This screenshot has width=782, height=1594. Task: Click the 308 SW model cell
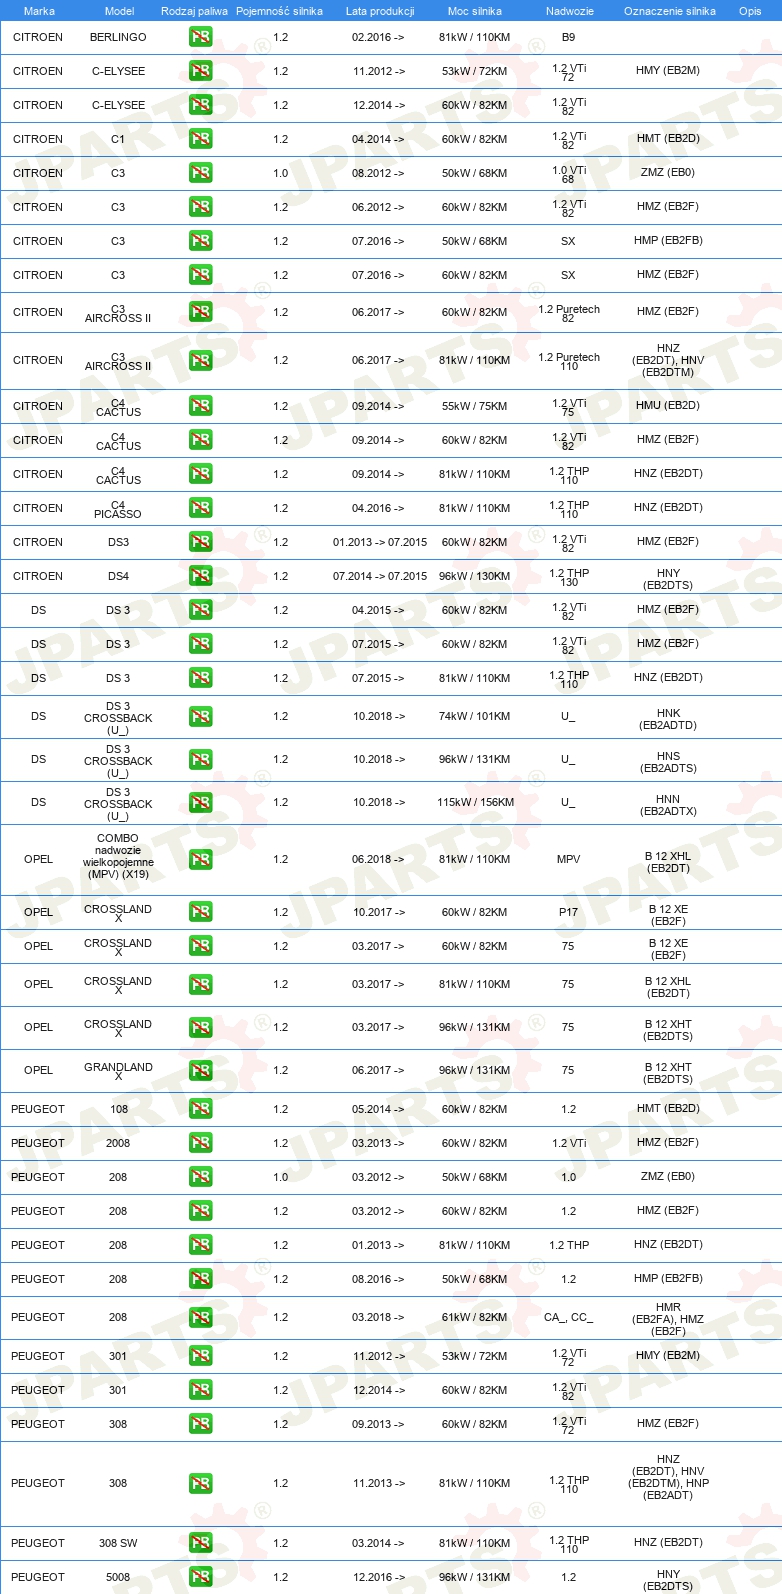click(118, 1543)
